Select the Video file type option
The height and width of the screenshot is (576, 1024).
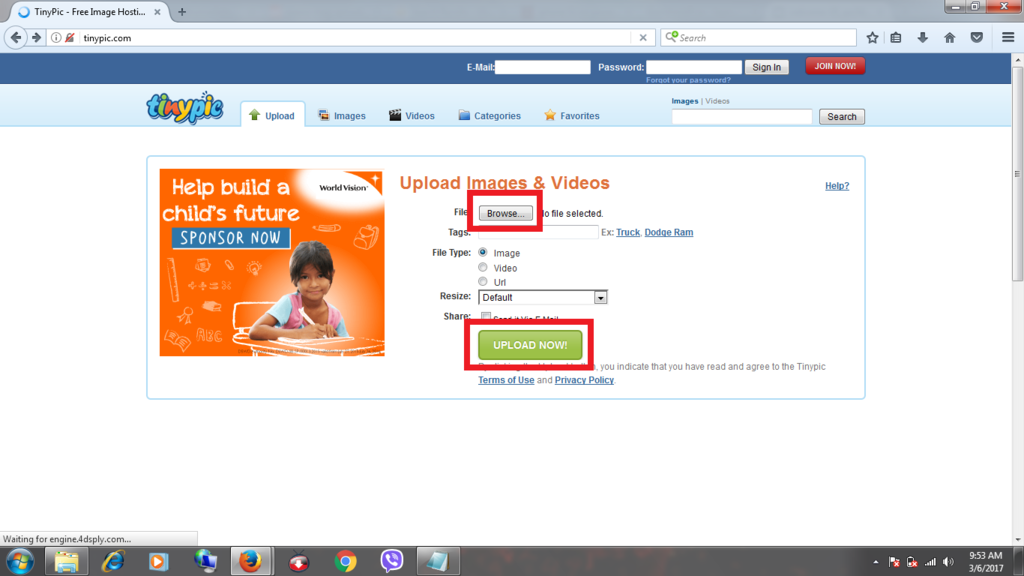484,268
